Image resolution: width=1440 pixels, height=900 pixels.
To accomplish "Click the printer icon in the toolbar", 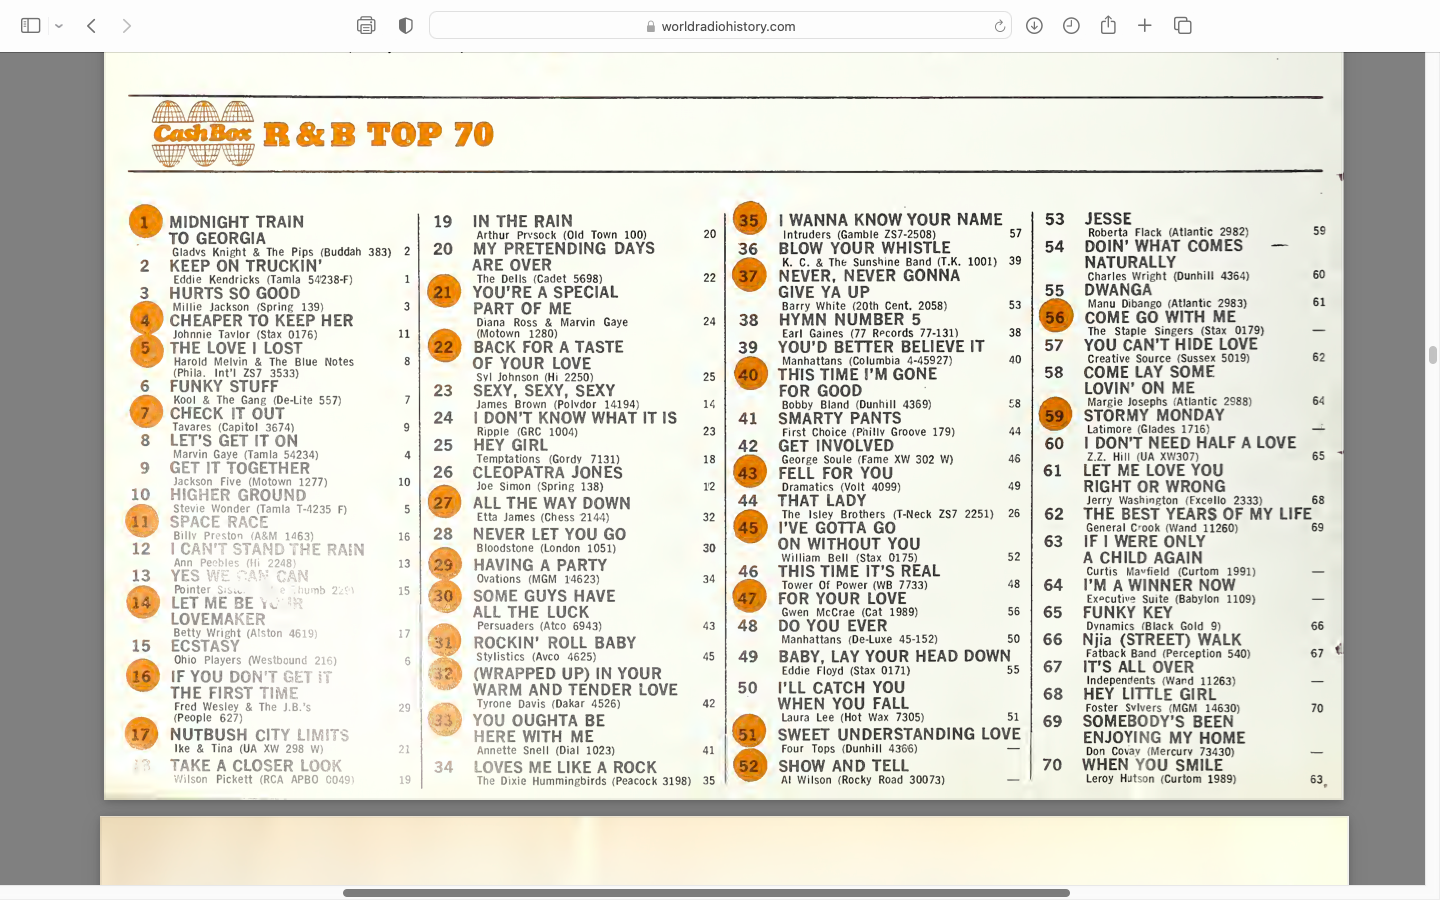I will click(366, 26).
